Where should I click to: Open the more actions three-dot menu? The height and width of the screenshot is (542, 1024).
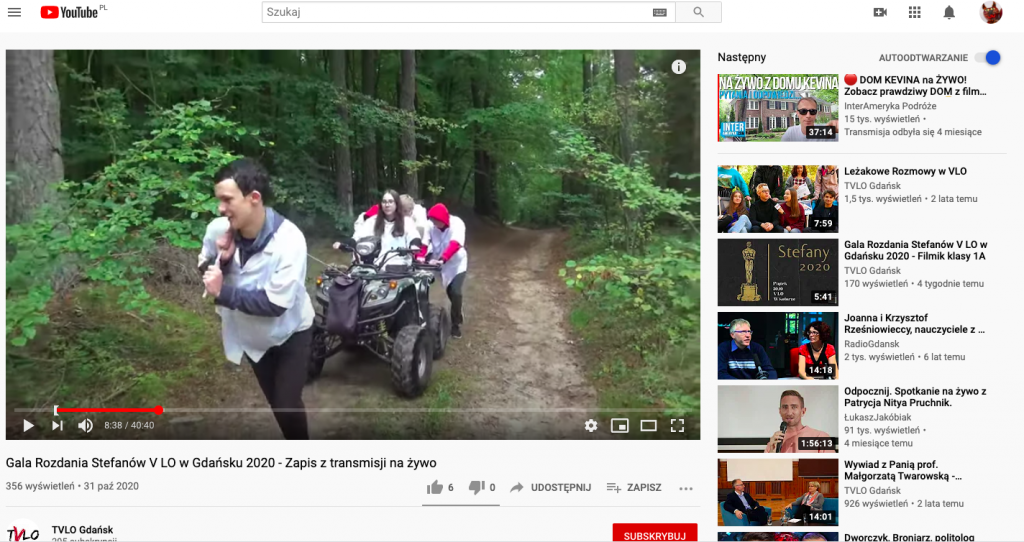[x=686, y=488]
